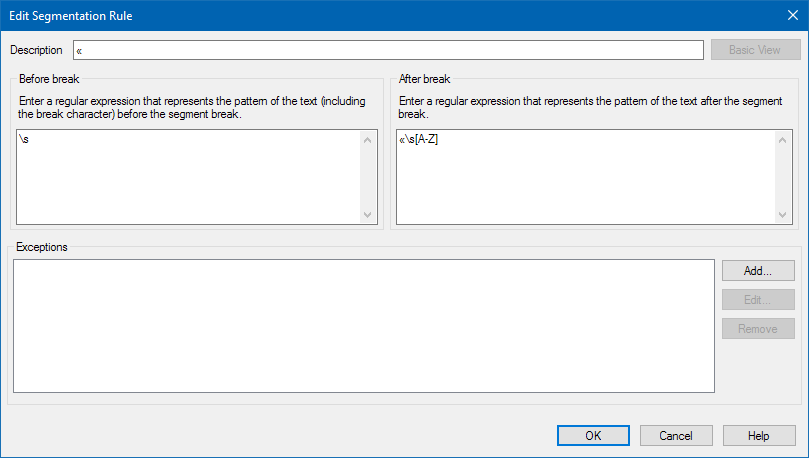
Task: Click the Description field label
Action: 36,50
